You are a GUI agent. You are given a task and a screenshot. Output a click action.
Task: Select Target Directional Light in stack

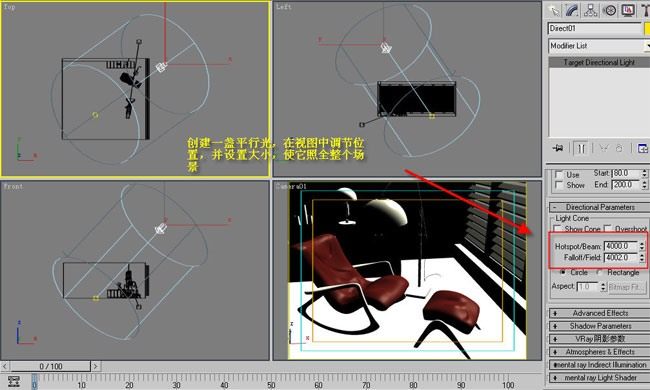point(599,62)
